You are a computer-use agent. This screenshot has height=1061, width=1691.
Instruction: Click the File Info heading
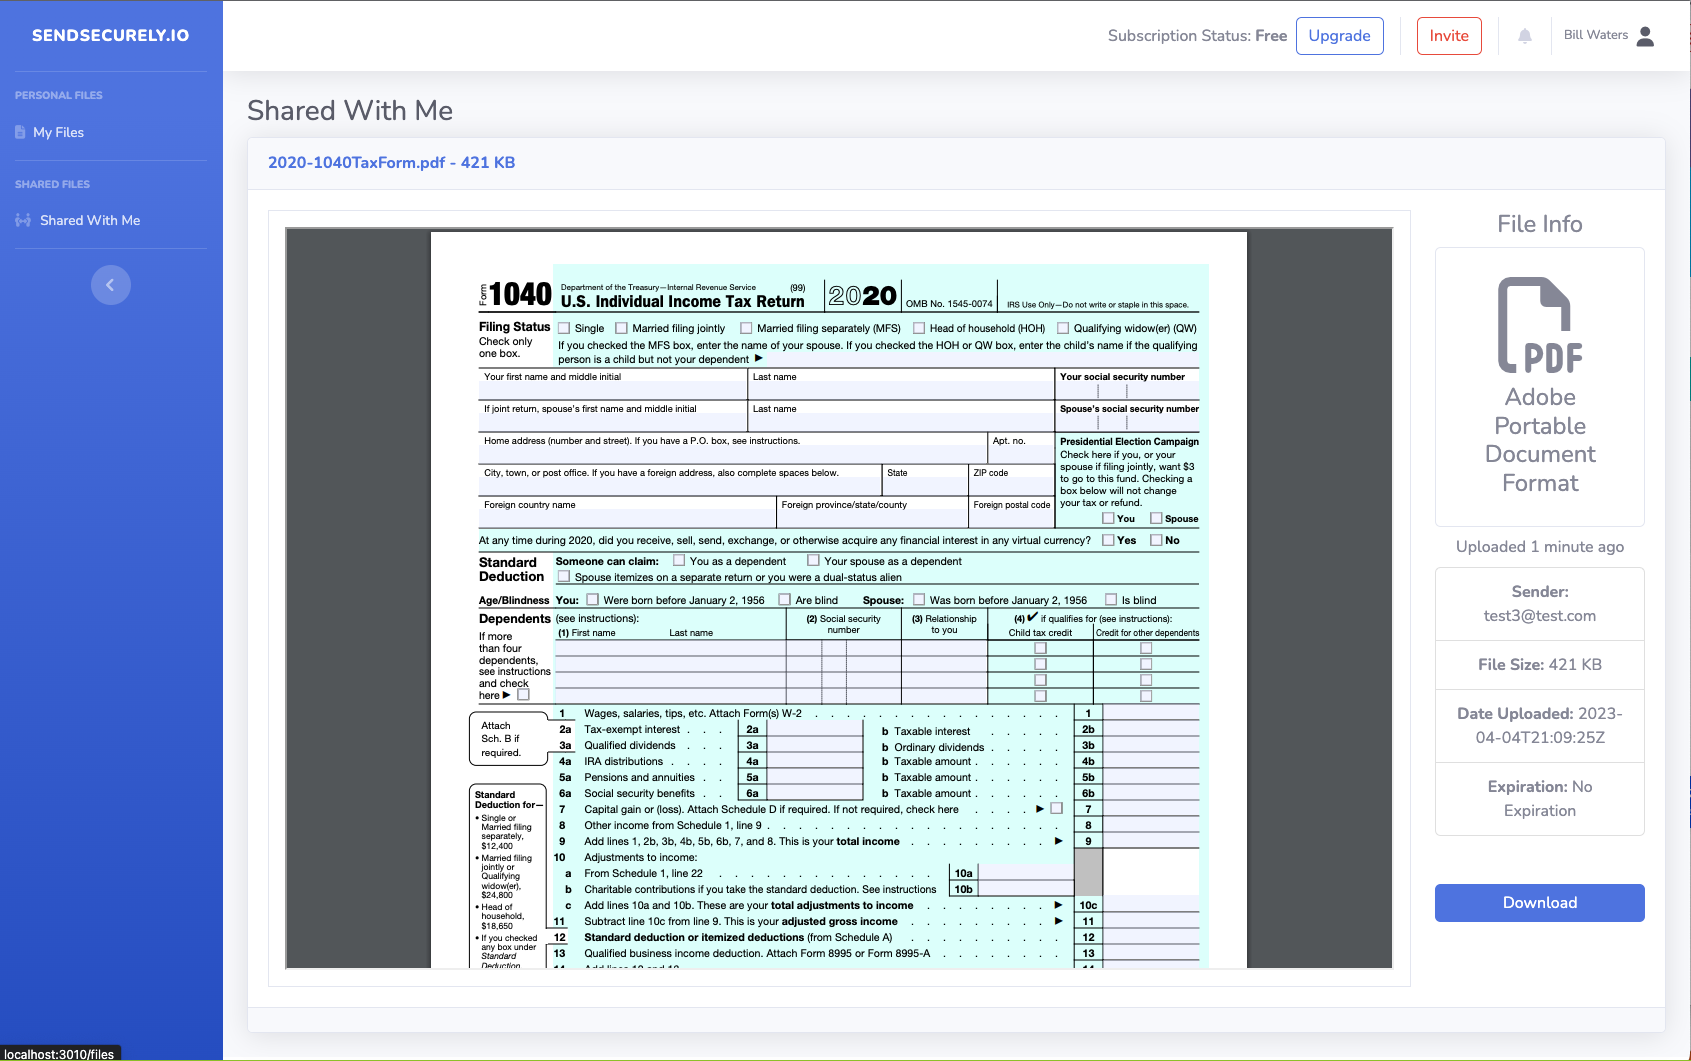pos(1540,224)
